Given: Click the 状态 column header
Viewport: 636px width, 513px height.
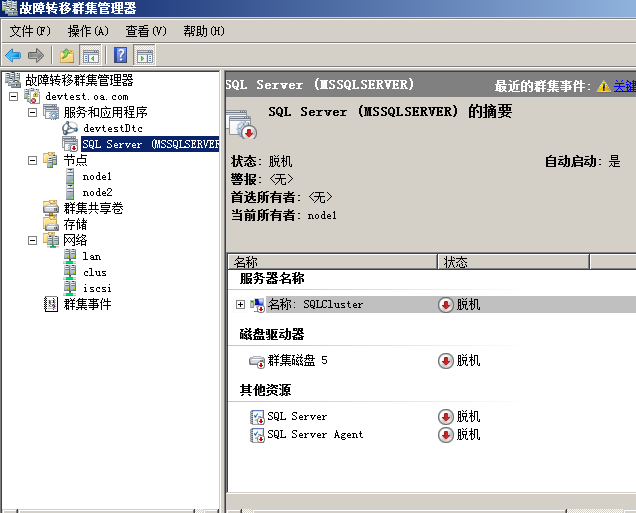Looking at the screenshot, I should [x=514, y=262].
